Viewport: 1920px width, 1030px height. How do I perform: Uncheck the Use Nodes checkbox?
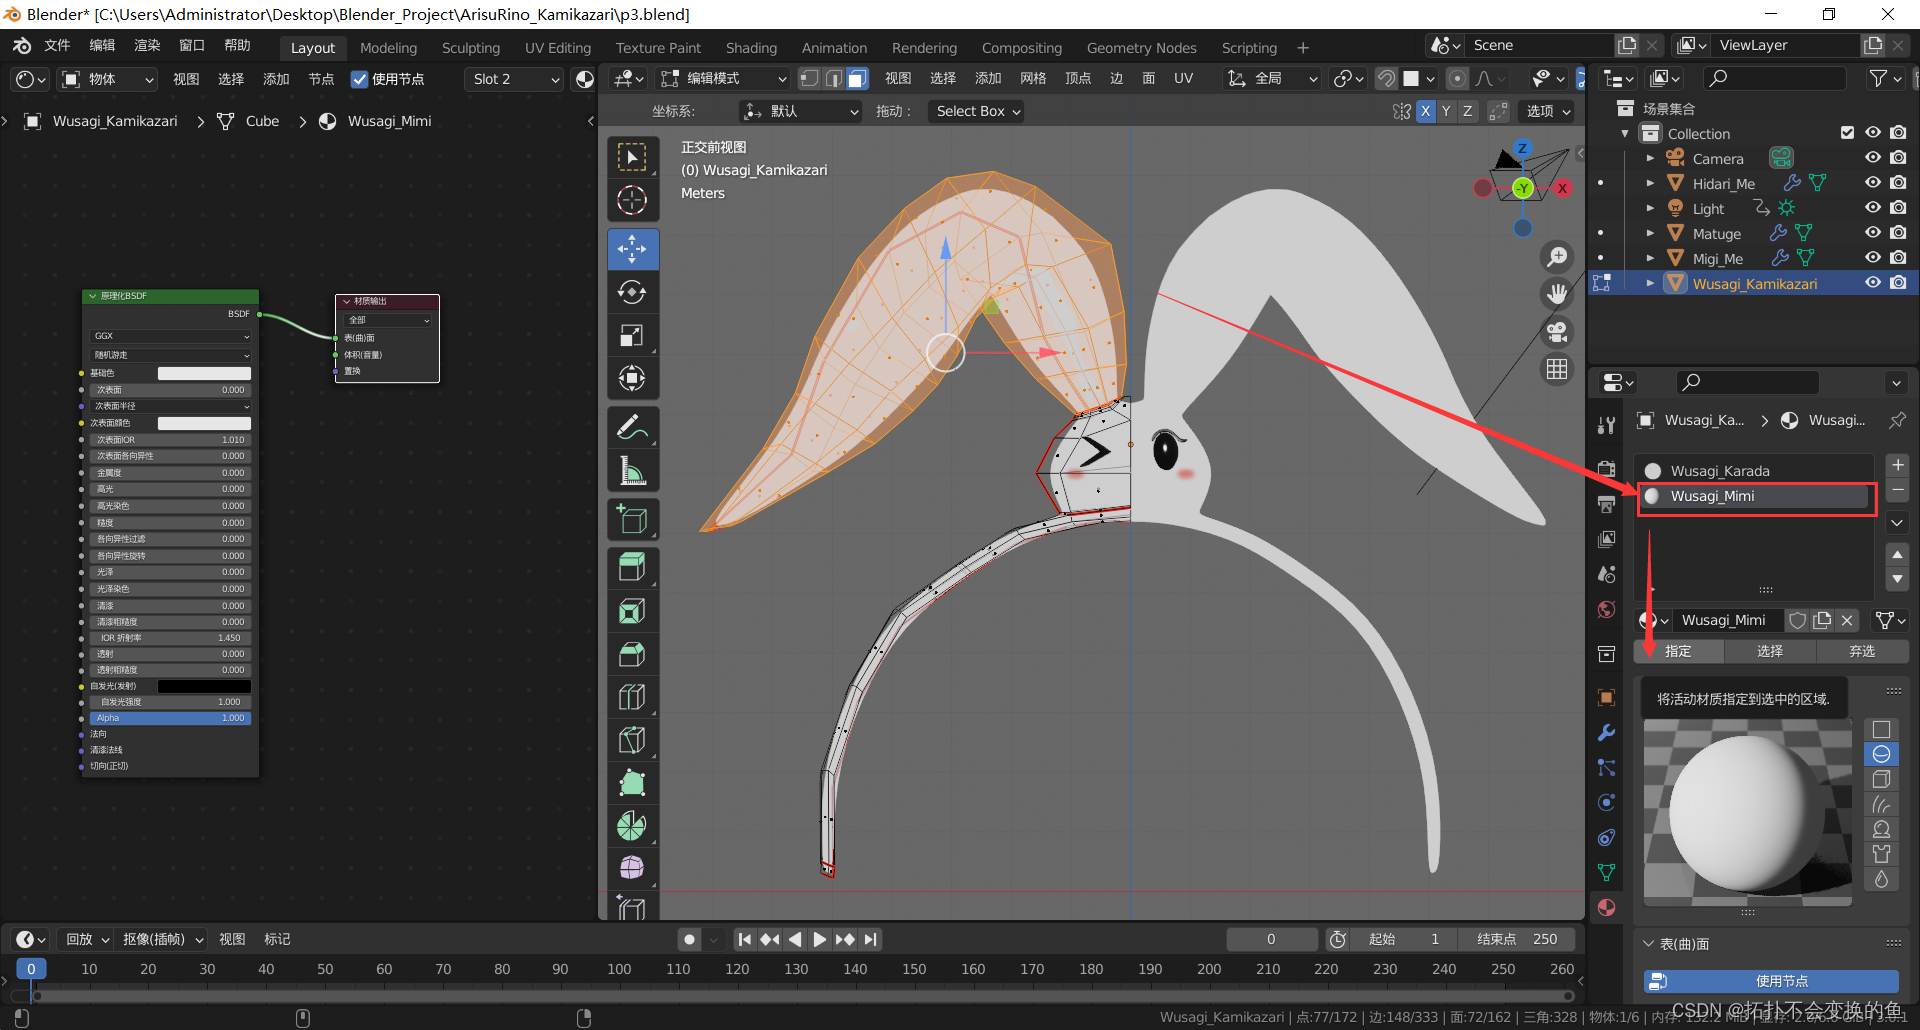point(360,79)
